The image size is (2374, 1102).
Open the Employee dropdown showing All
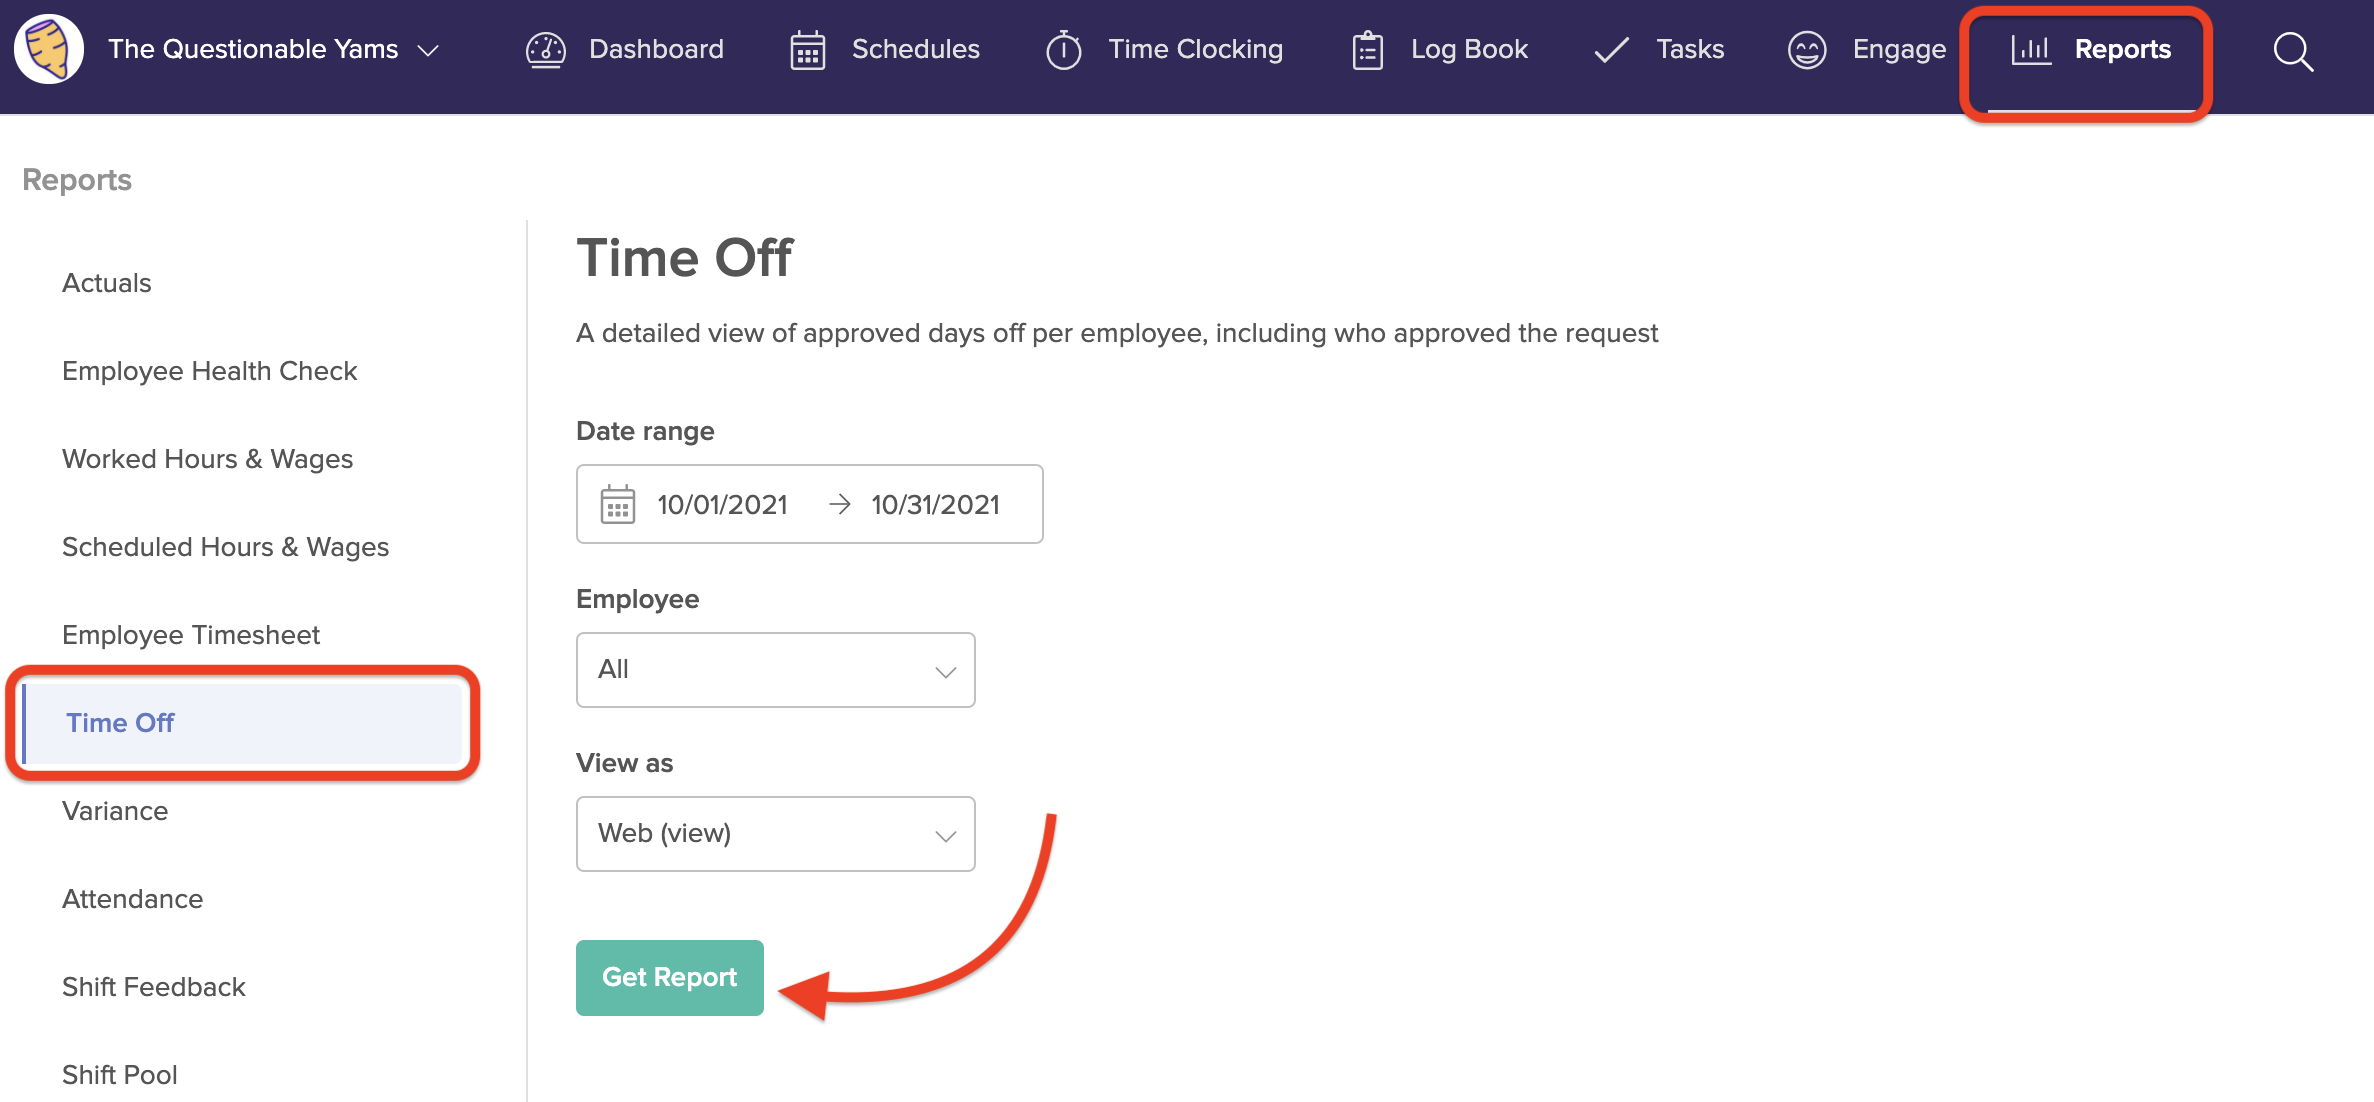pyautogui.click(x=775, y=670)
